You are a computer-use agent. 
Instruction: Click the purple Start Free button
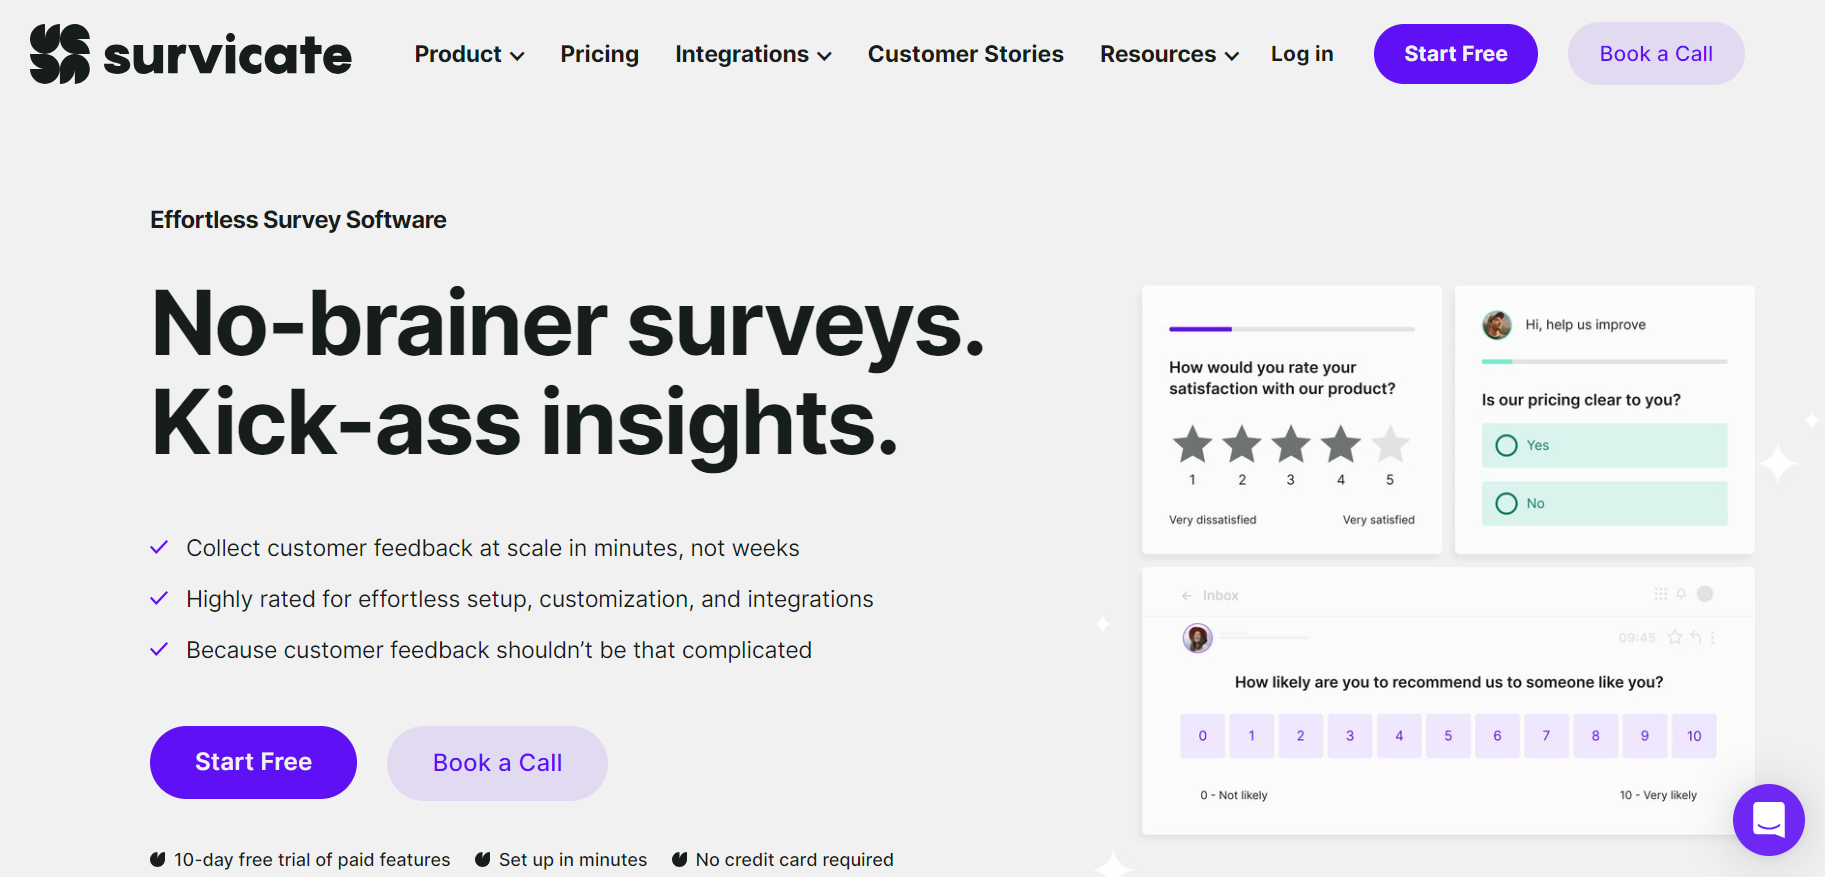pyautogui.click(x=1455, y=54)
